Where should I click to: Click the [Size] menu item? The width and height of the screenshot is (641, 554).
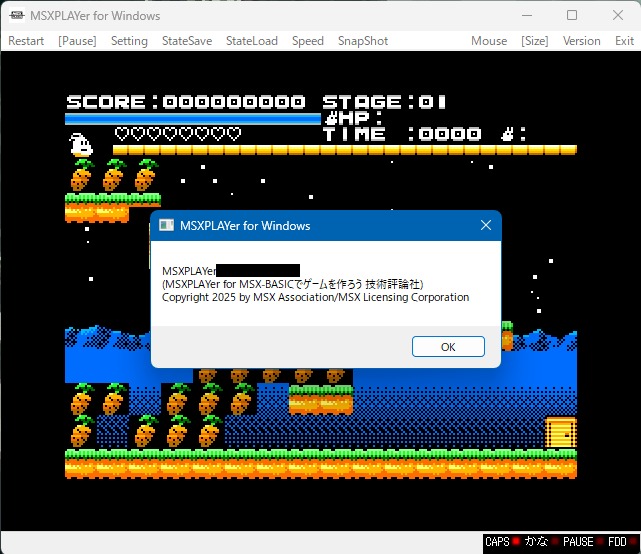(535, 41)
